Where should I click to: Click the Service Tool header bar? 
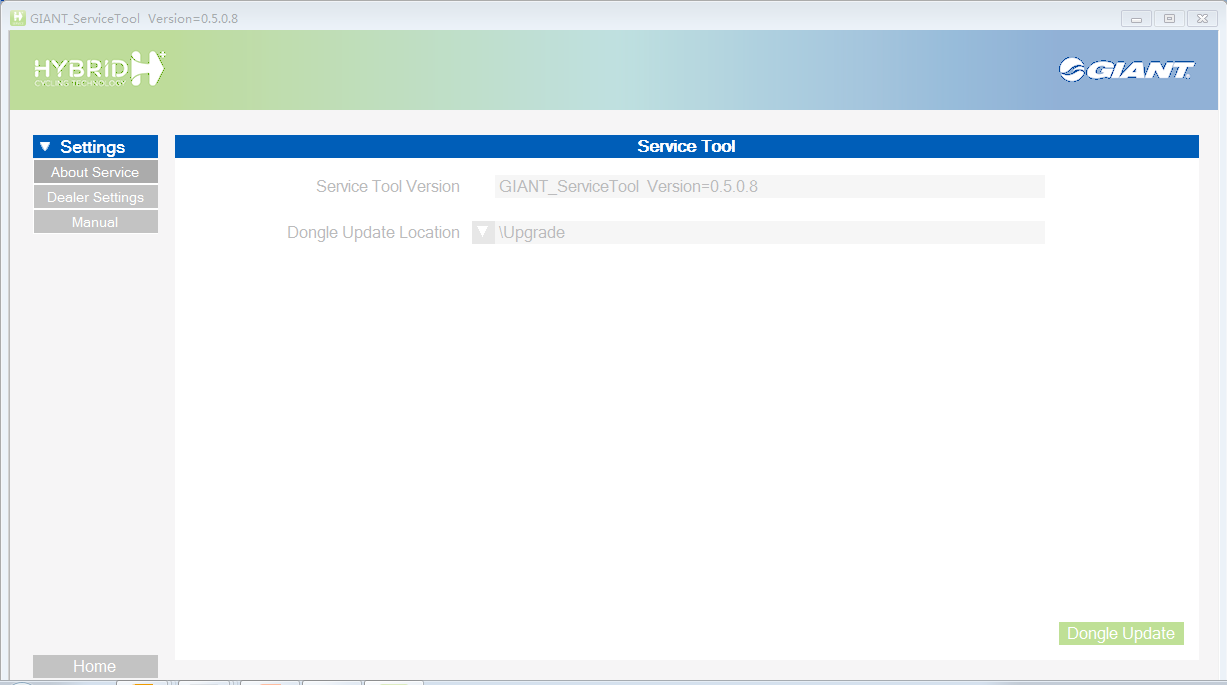pyautogui.click(x=686, y=146)
